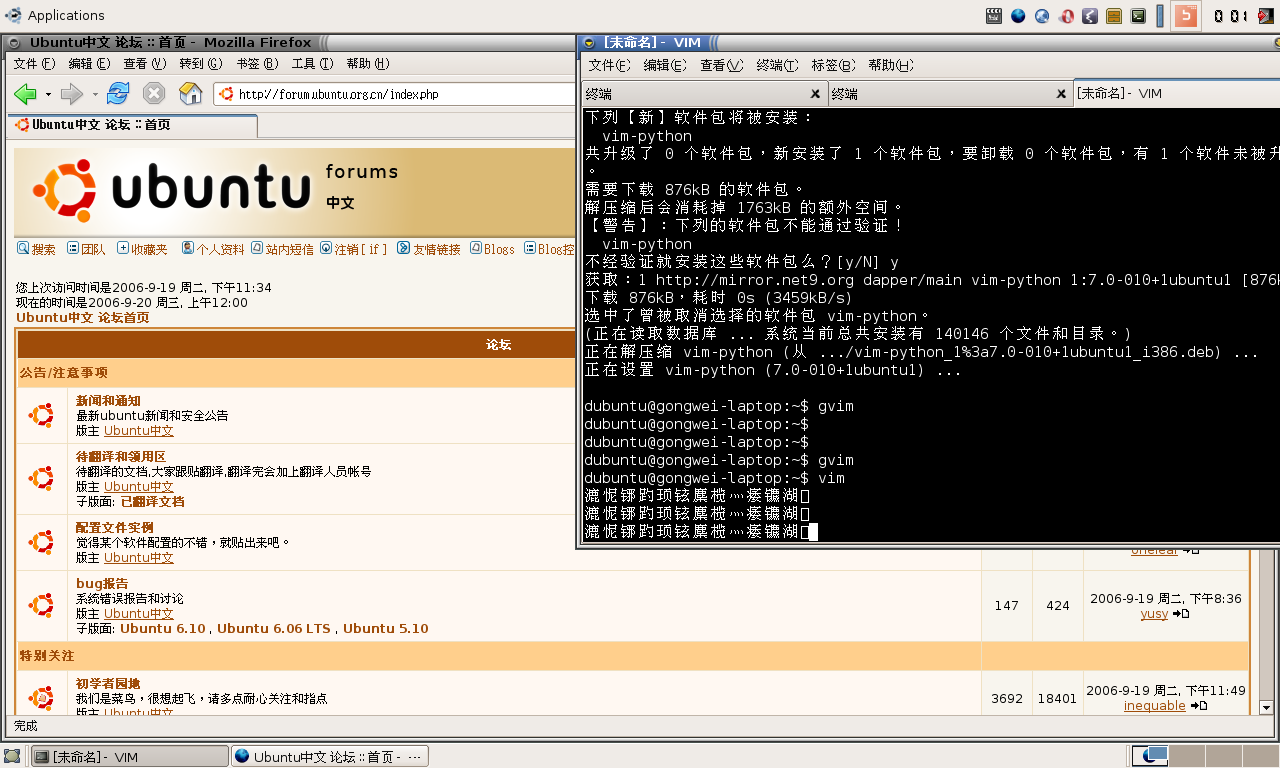Close the second 终端 tab with its X
1280x768 pixels.
[1061, 93]
